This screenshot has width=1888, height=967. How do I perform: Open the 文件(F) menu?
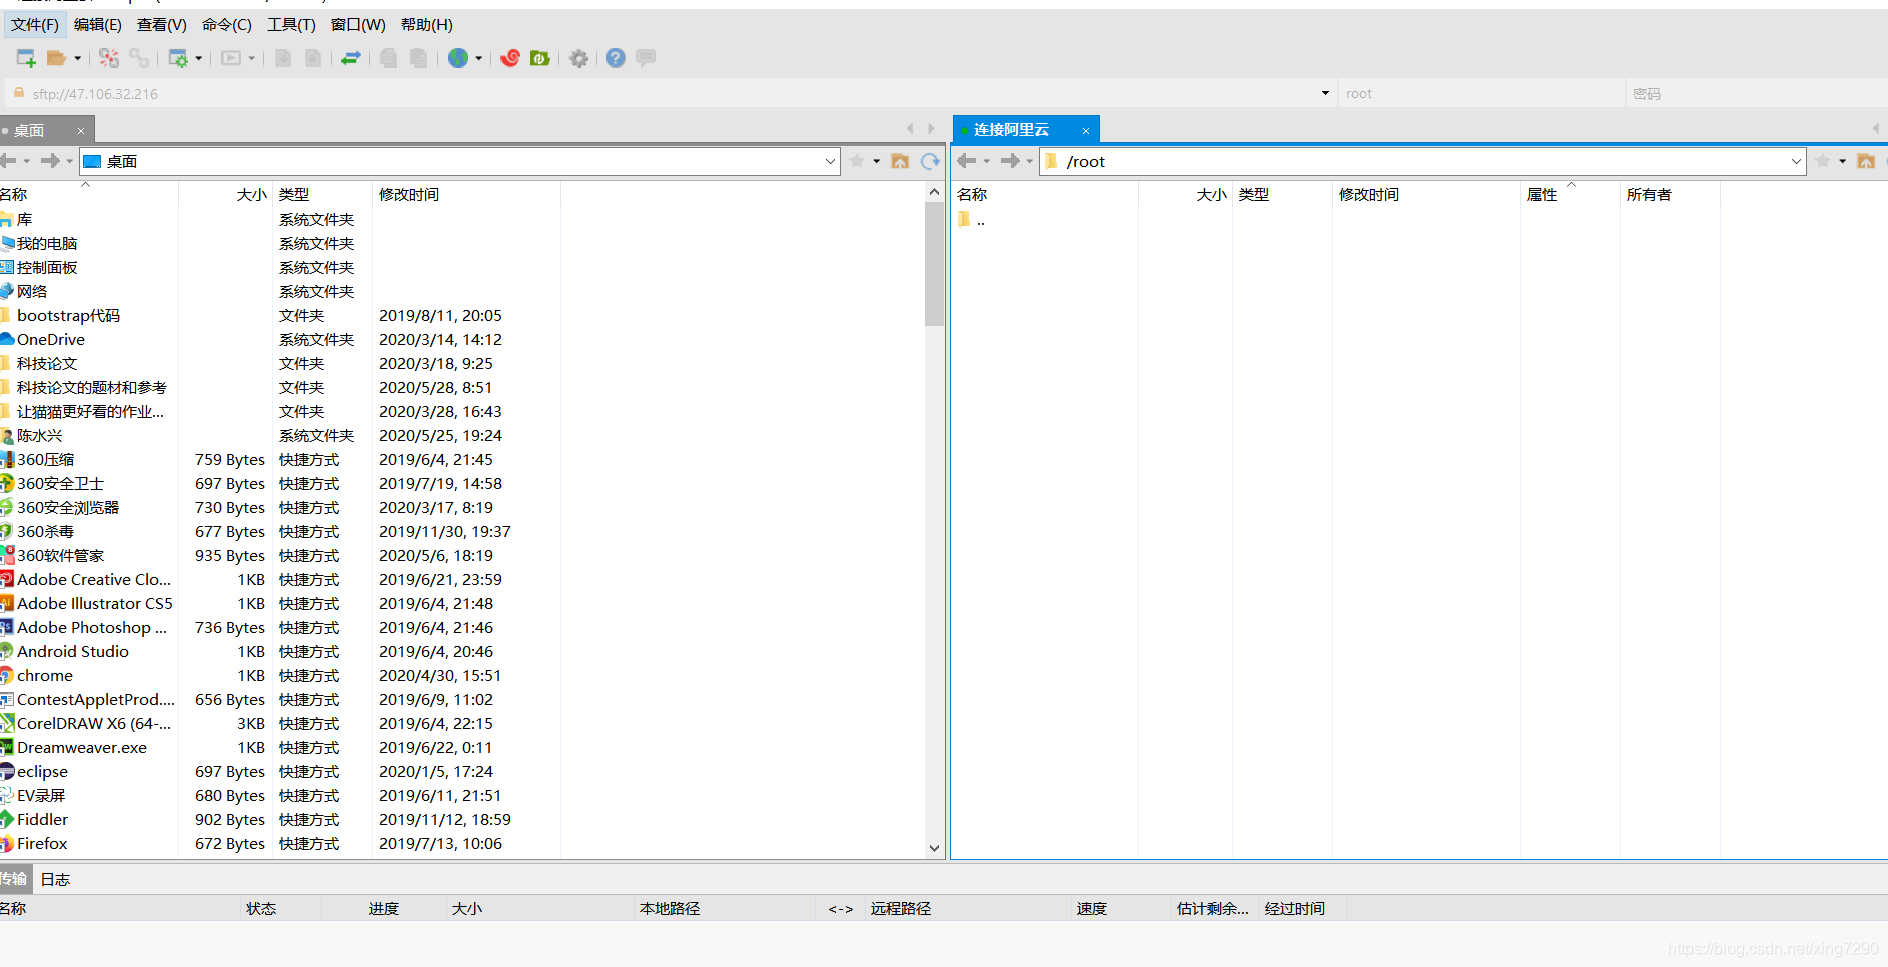click(x=35, y=25)
